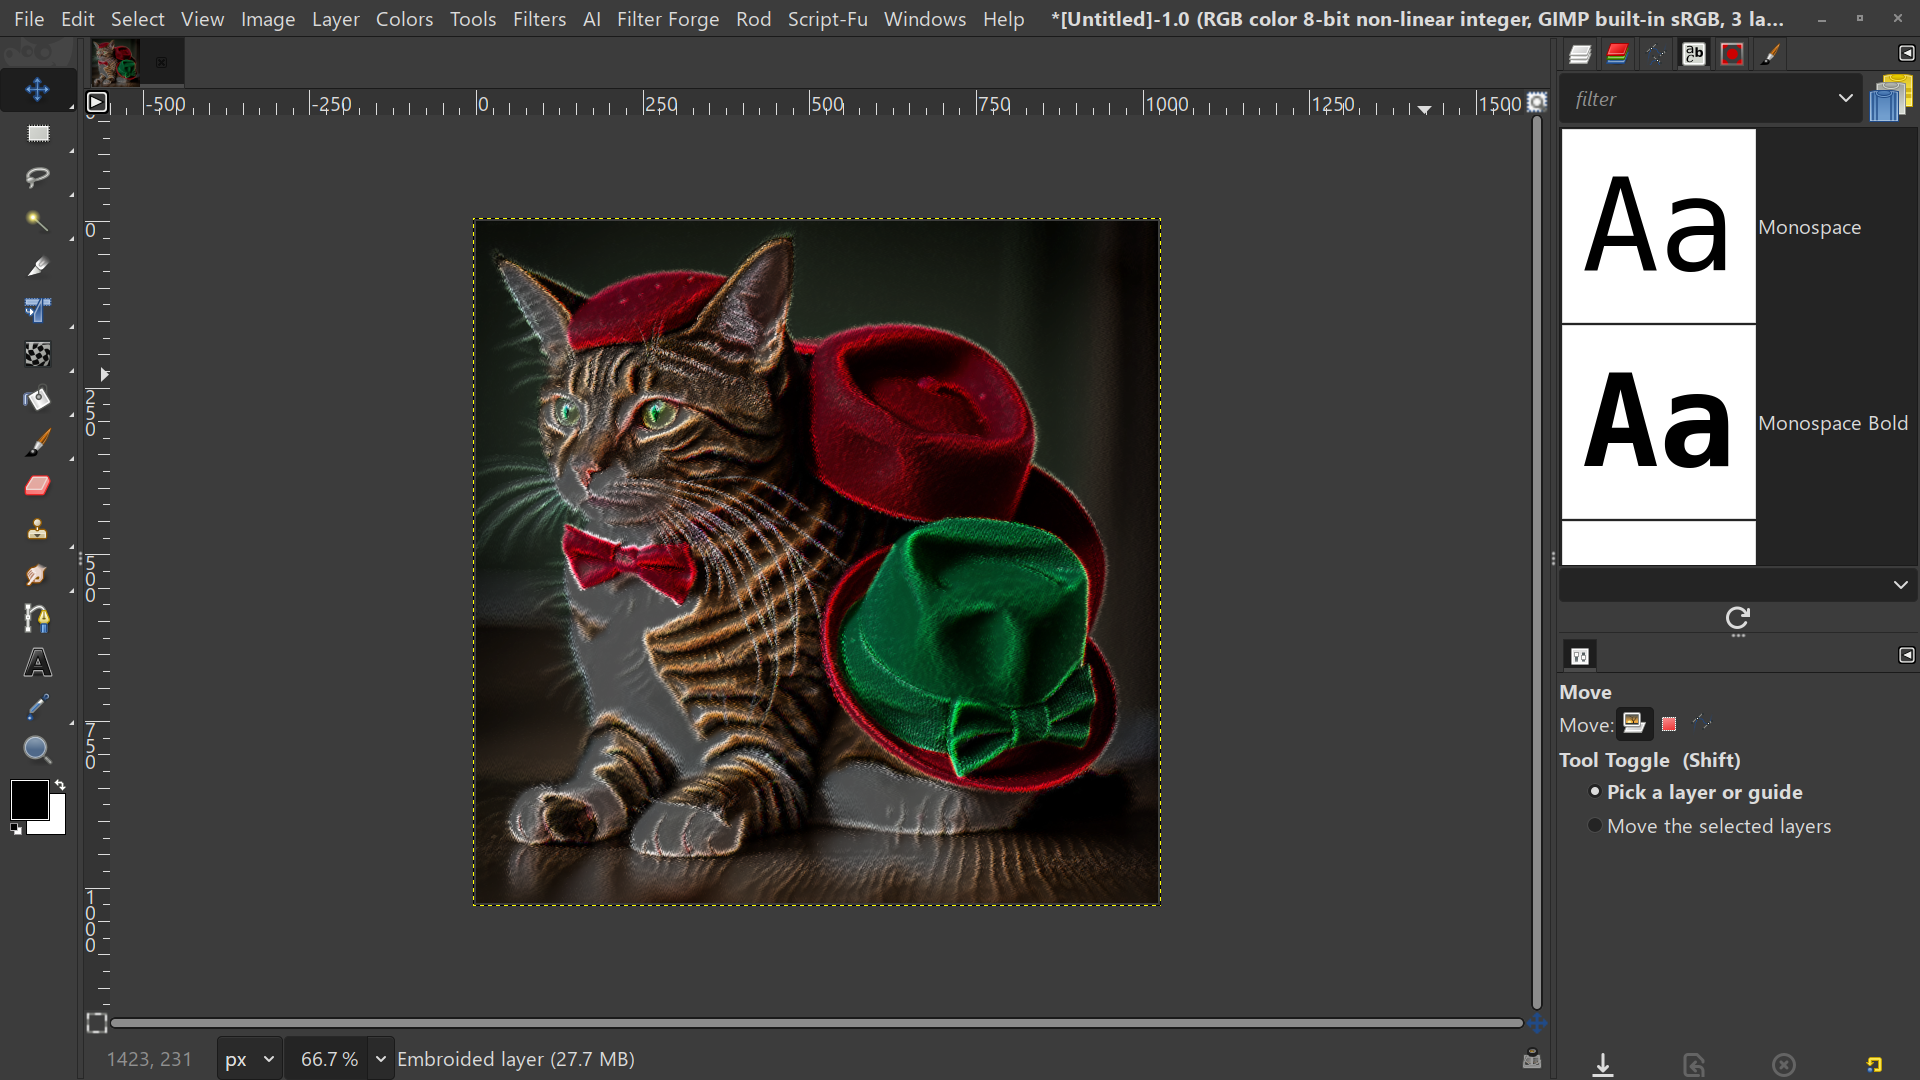
Task: Open the px units dropdown
Action: pyautogui.click(x=248, y=1058)
